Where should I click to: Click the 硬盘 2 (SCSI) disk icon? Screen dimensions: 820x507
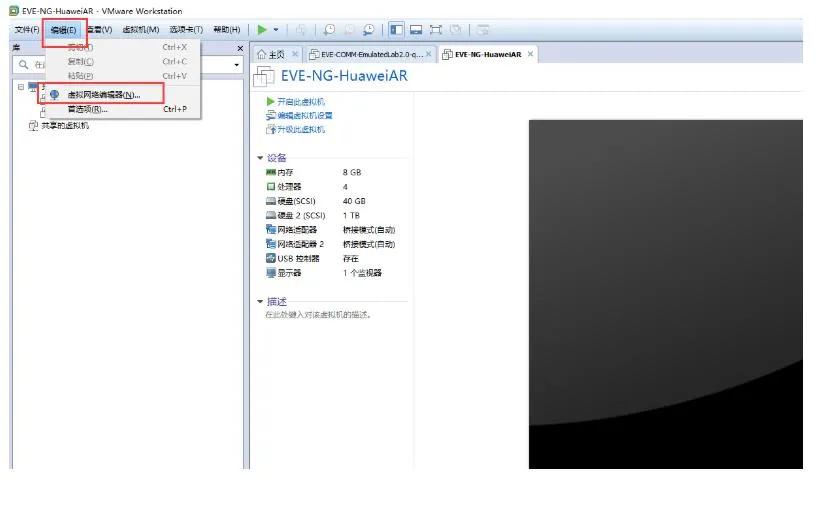point(270,215)
